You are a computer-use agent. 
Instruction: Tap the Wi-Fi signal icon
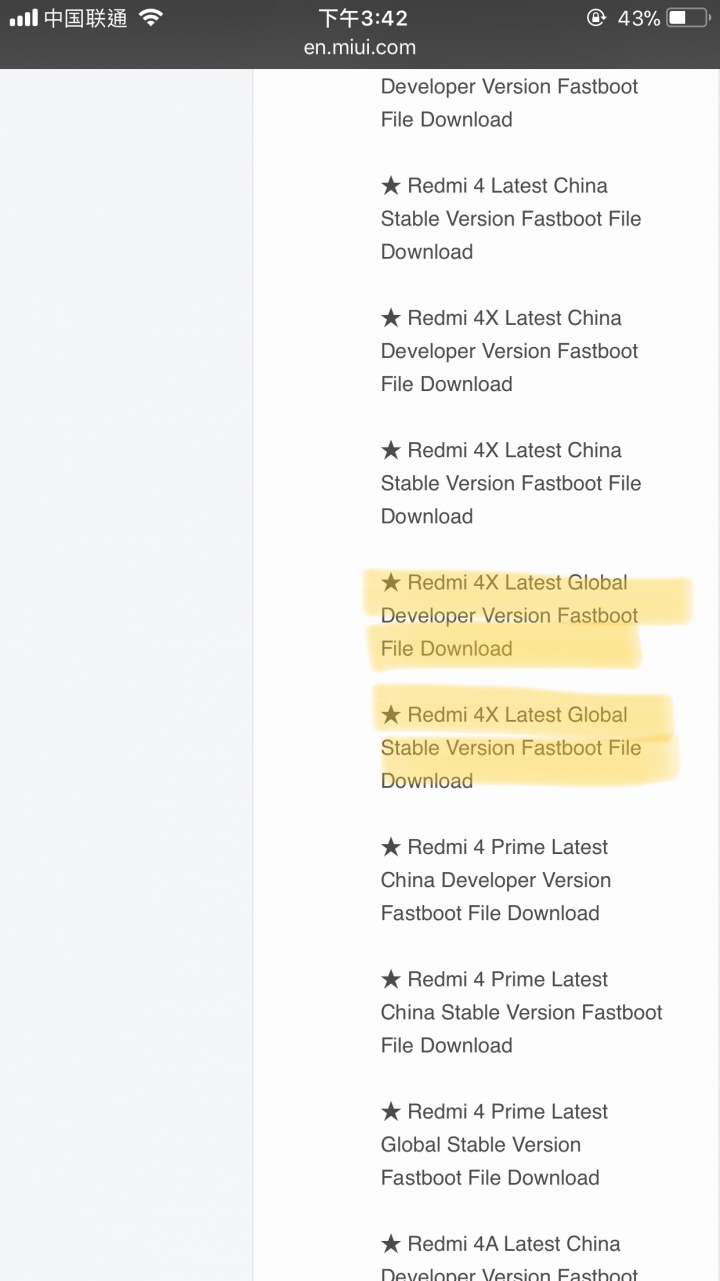point(151,17)
